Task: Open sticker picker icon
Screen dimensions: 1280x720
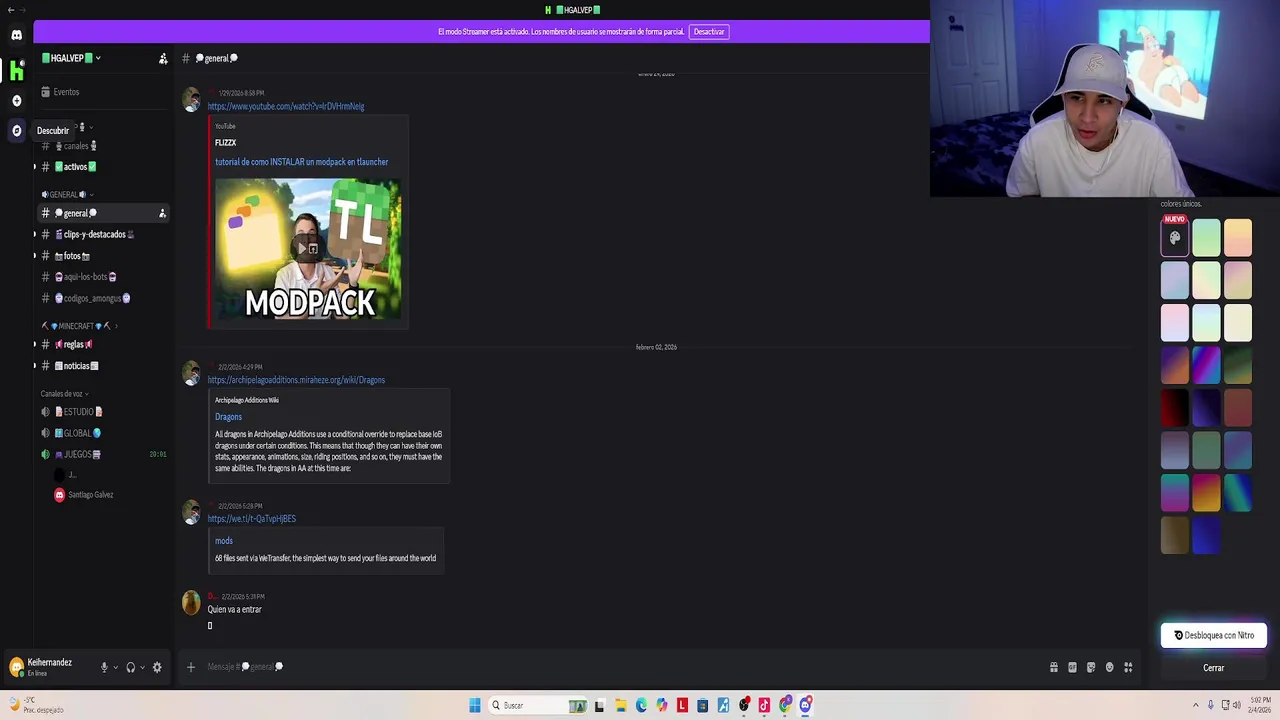Action: click(x=1091, y=668)
